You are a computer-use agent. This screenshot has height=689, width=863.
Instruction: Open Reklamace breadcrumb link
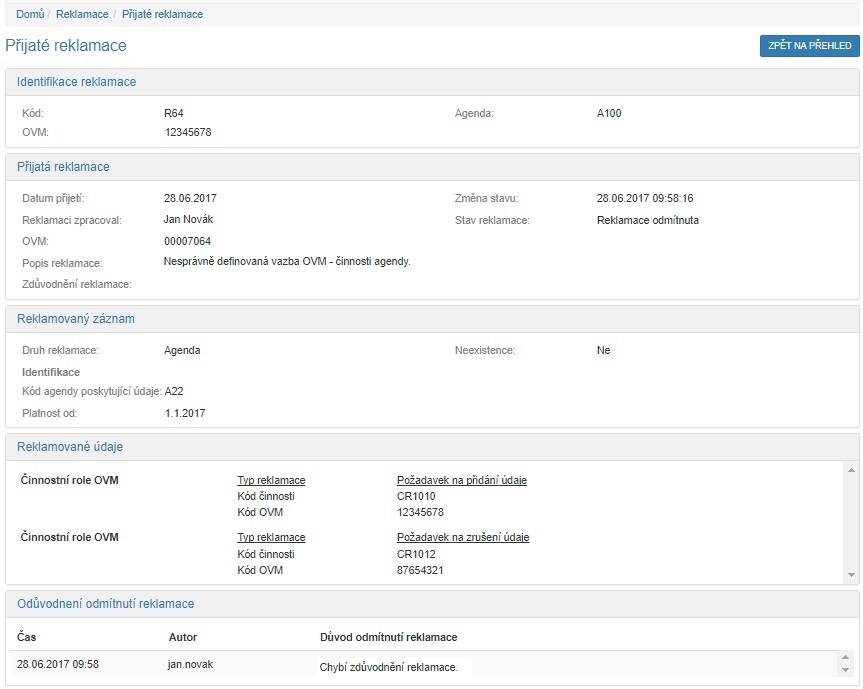point(82,15)
